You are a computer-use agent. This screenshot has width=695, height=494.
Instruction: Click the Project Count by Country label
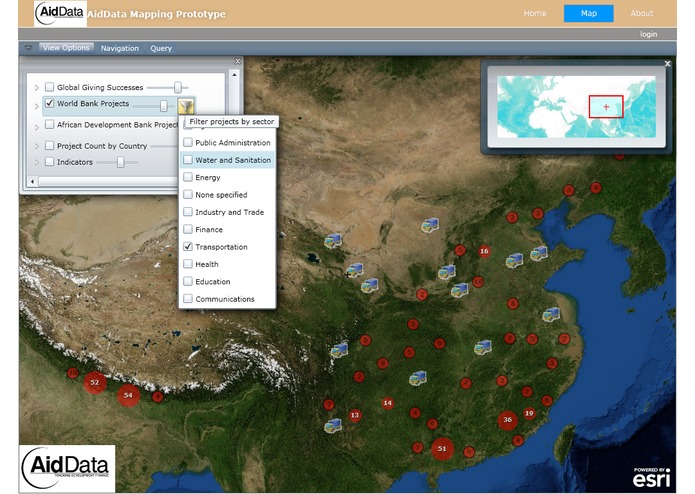coord(102,146)
